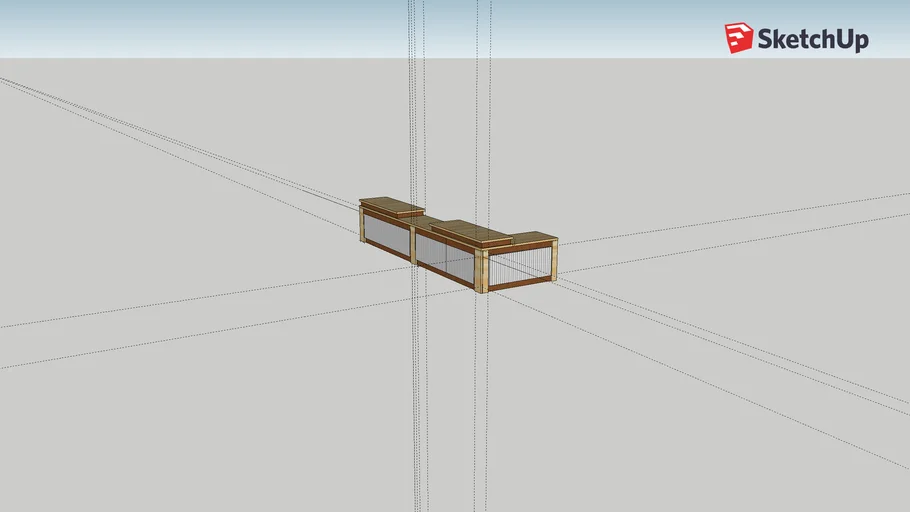The width and height of the screenshot is (910, 512).
Task: Pick the right pair of vertical guide lines
Action: [x=479, y=100]
